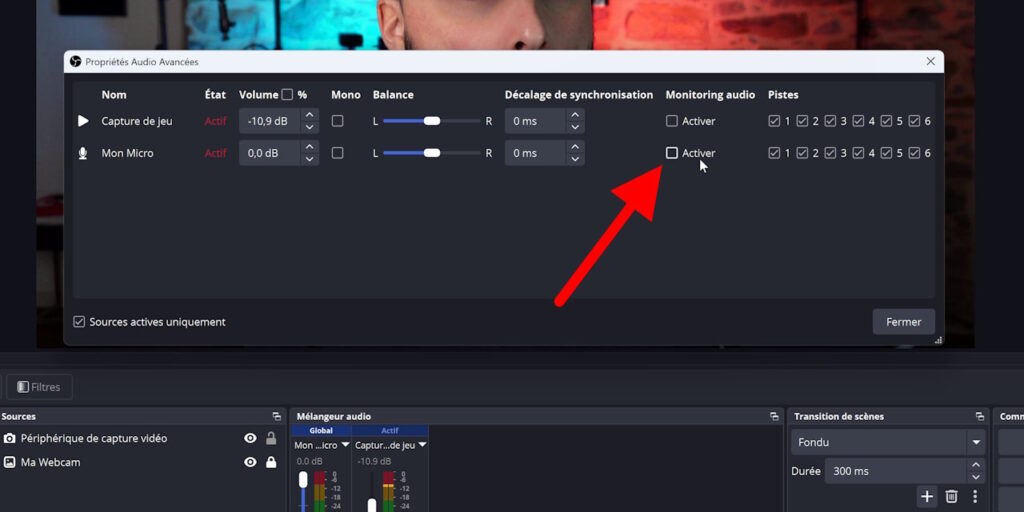Click the microphone icon beside Mon Micro
Screen dimensions: 1024x512
click(83, 153)
